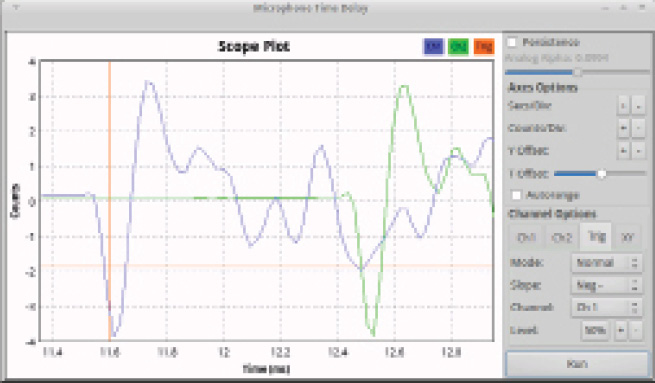The image size is (655, 383).
Task: Click the Secs/Div plus button
Action: point(623,106)
